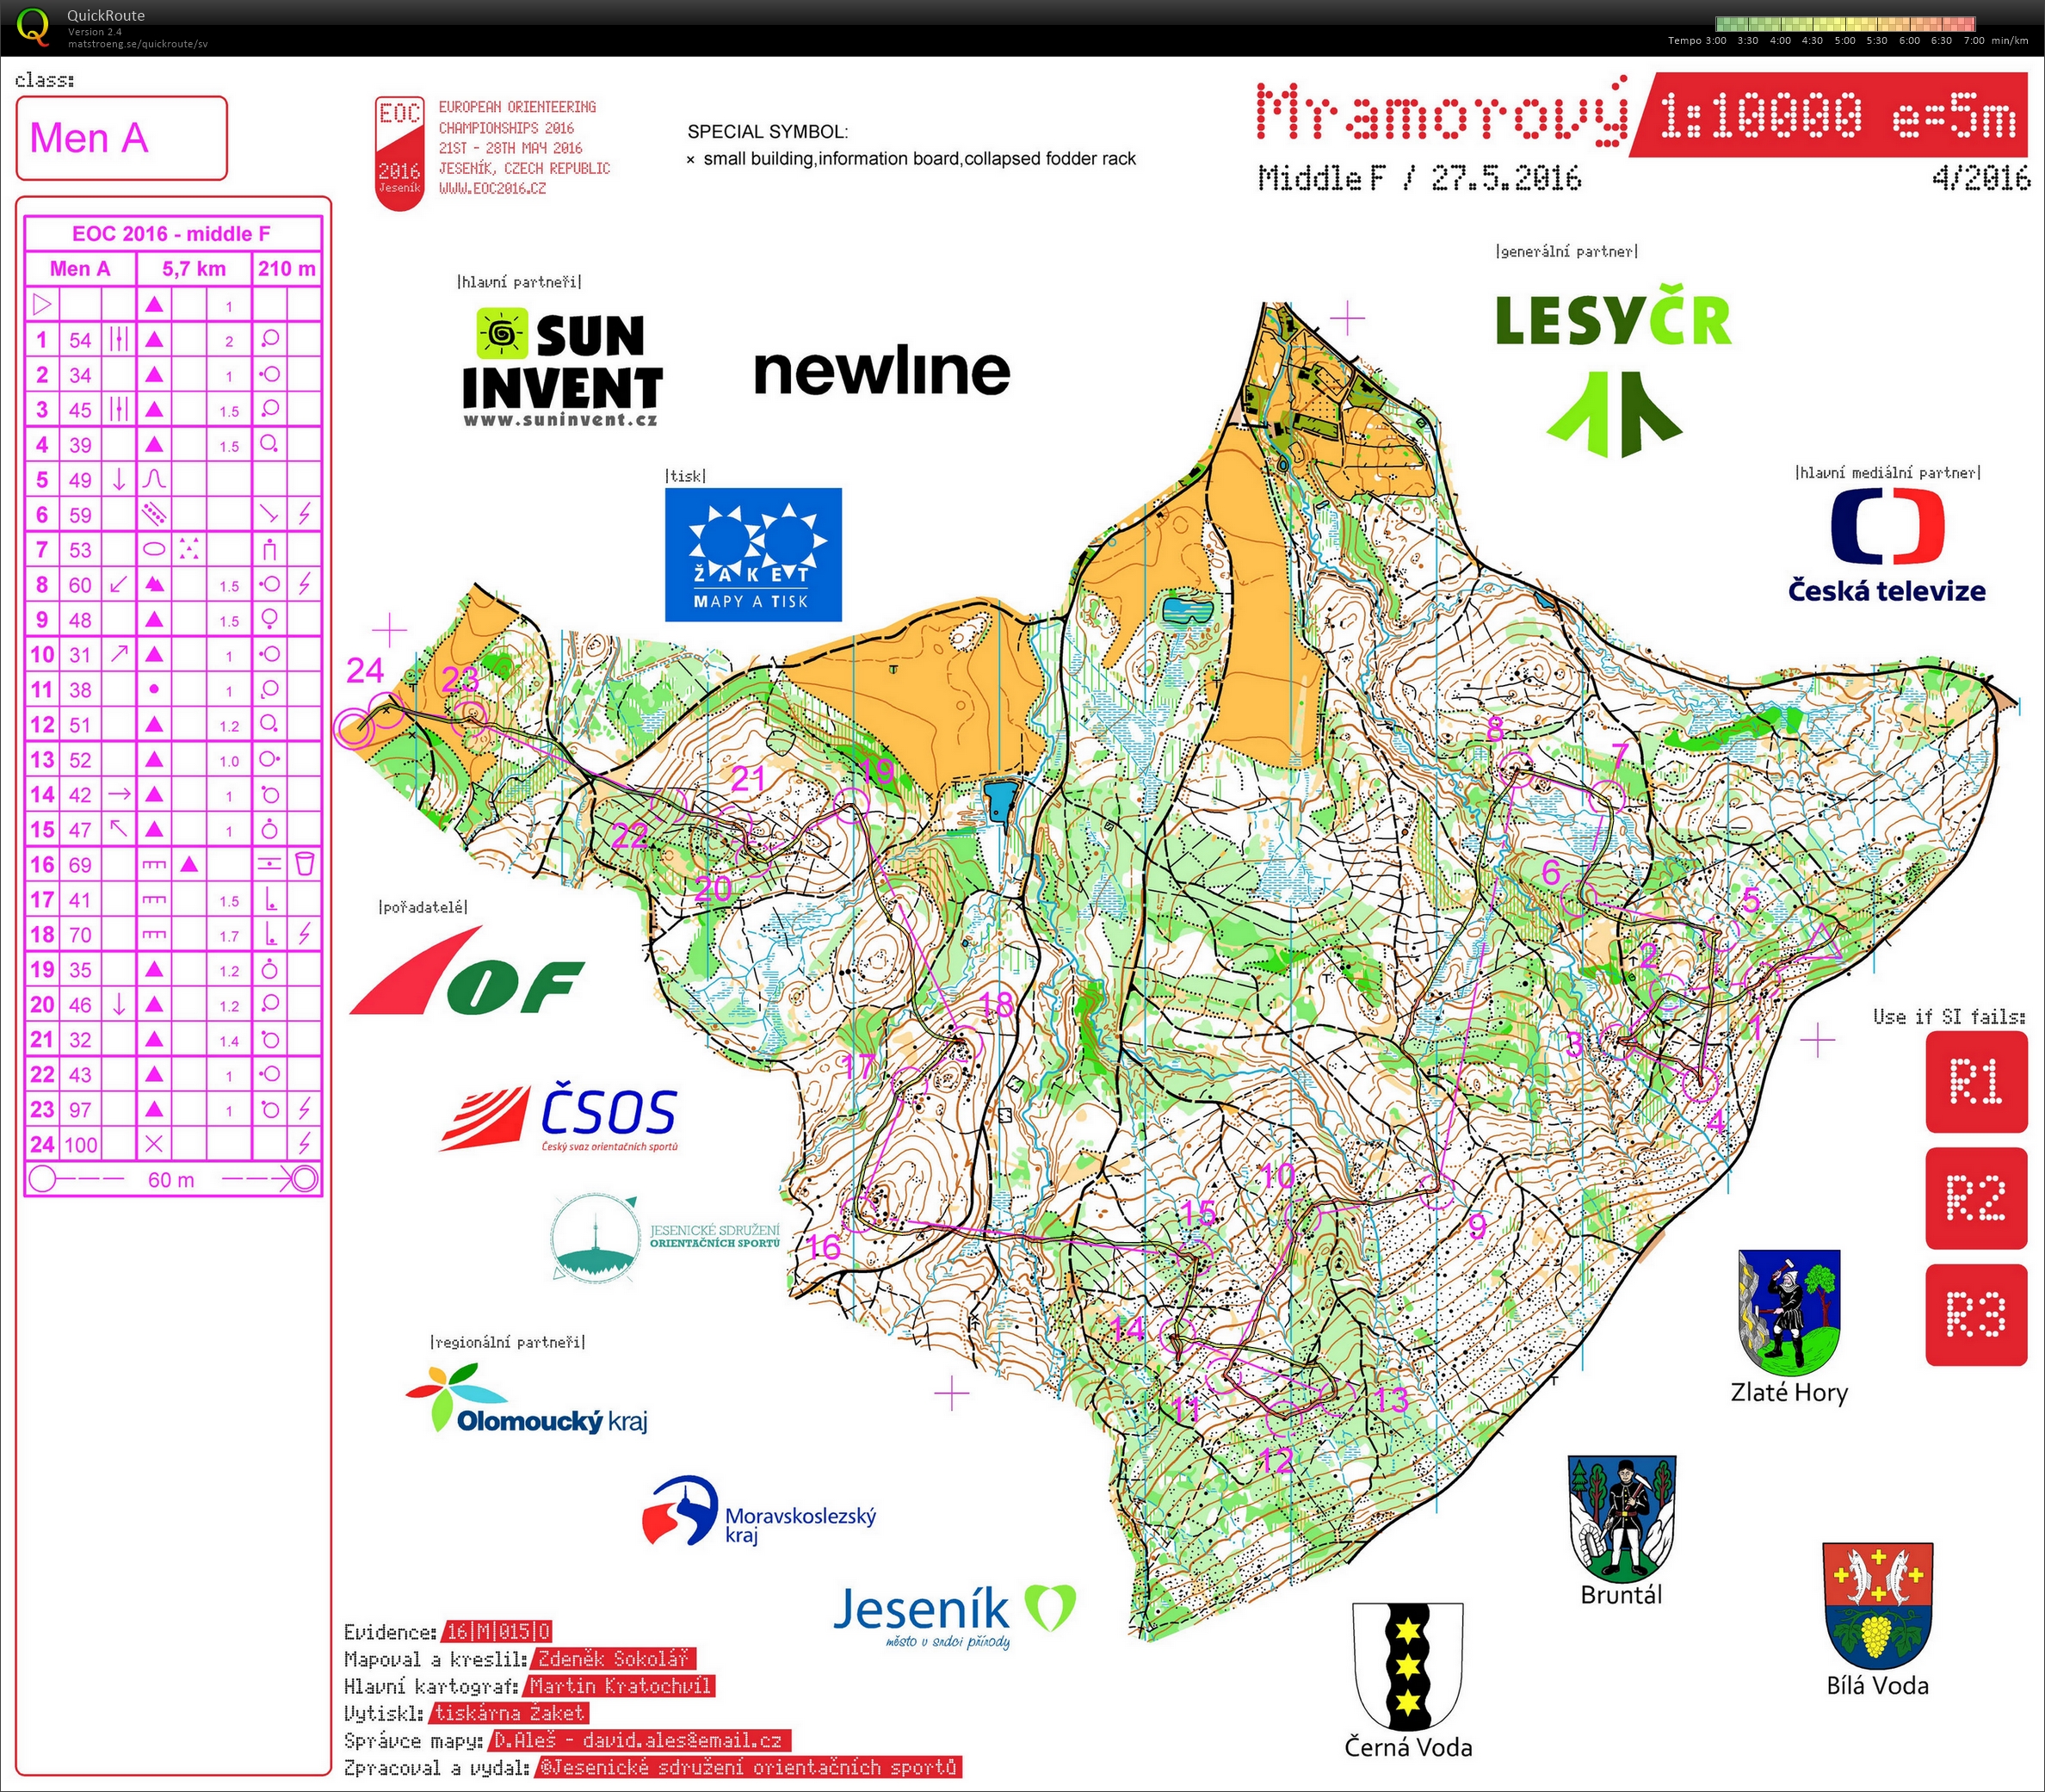This screenshot has height=1792, width=2045.
Task: Click the SUN INVENT logo
Action: pos(562,366)
